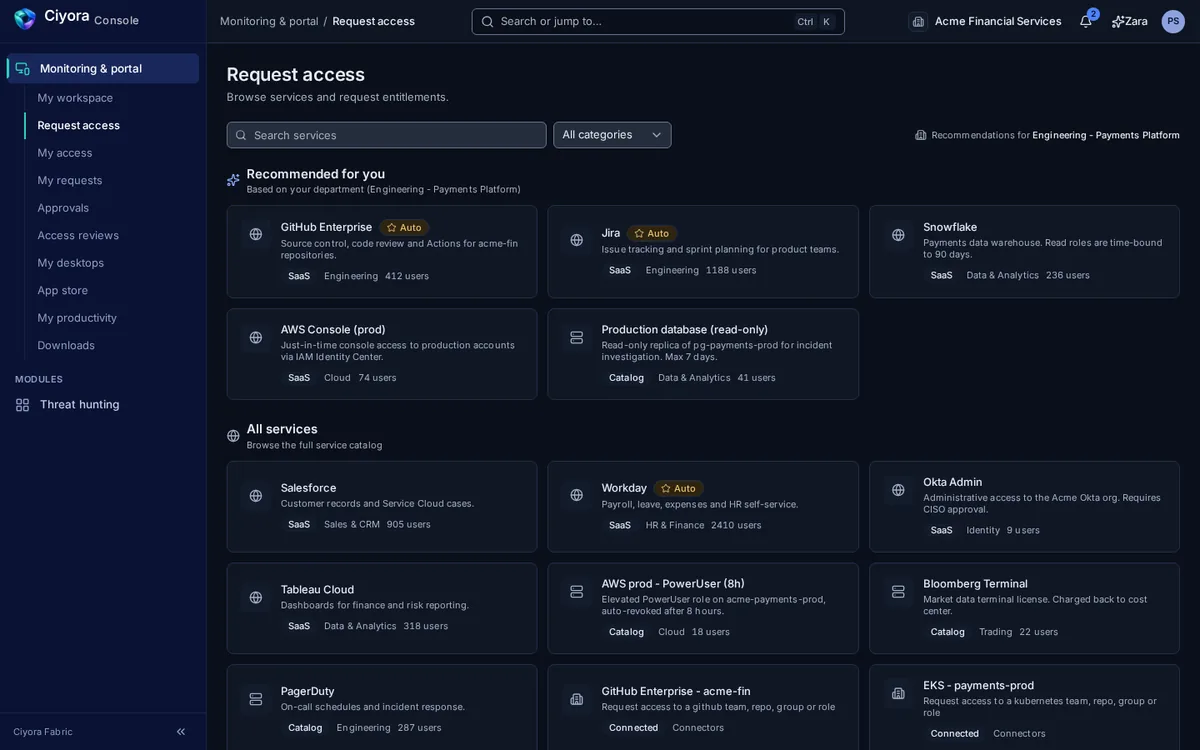Open the Okta Admin service card

point(1024,507)
